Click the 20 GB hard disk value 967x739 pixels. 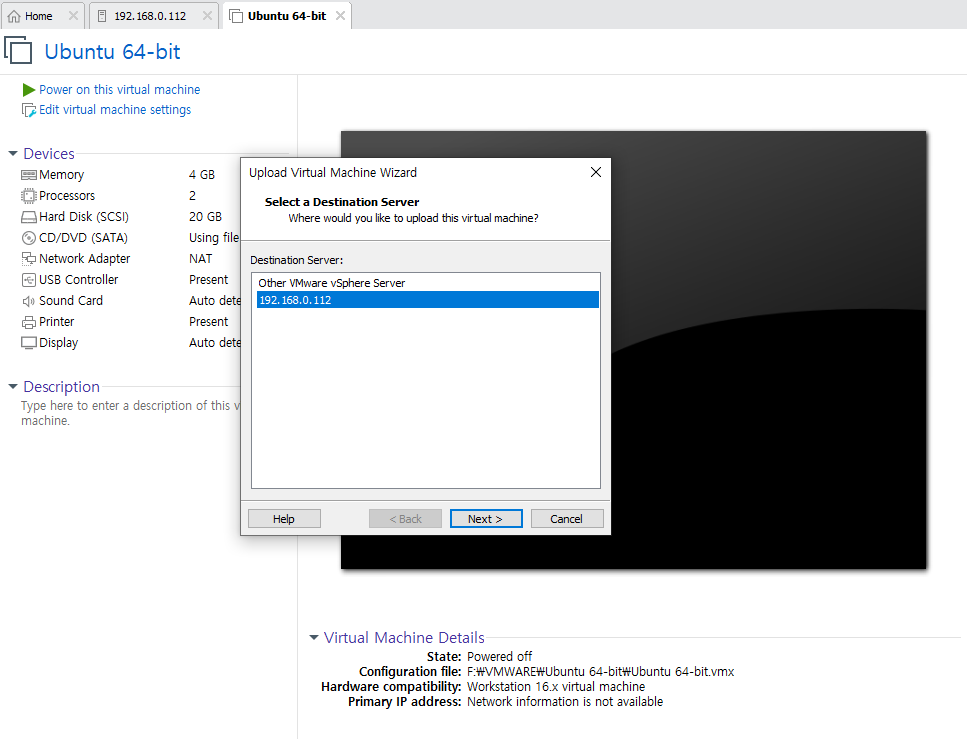205,217
